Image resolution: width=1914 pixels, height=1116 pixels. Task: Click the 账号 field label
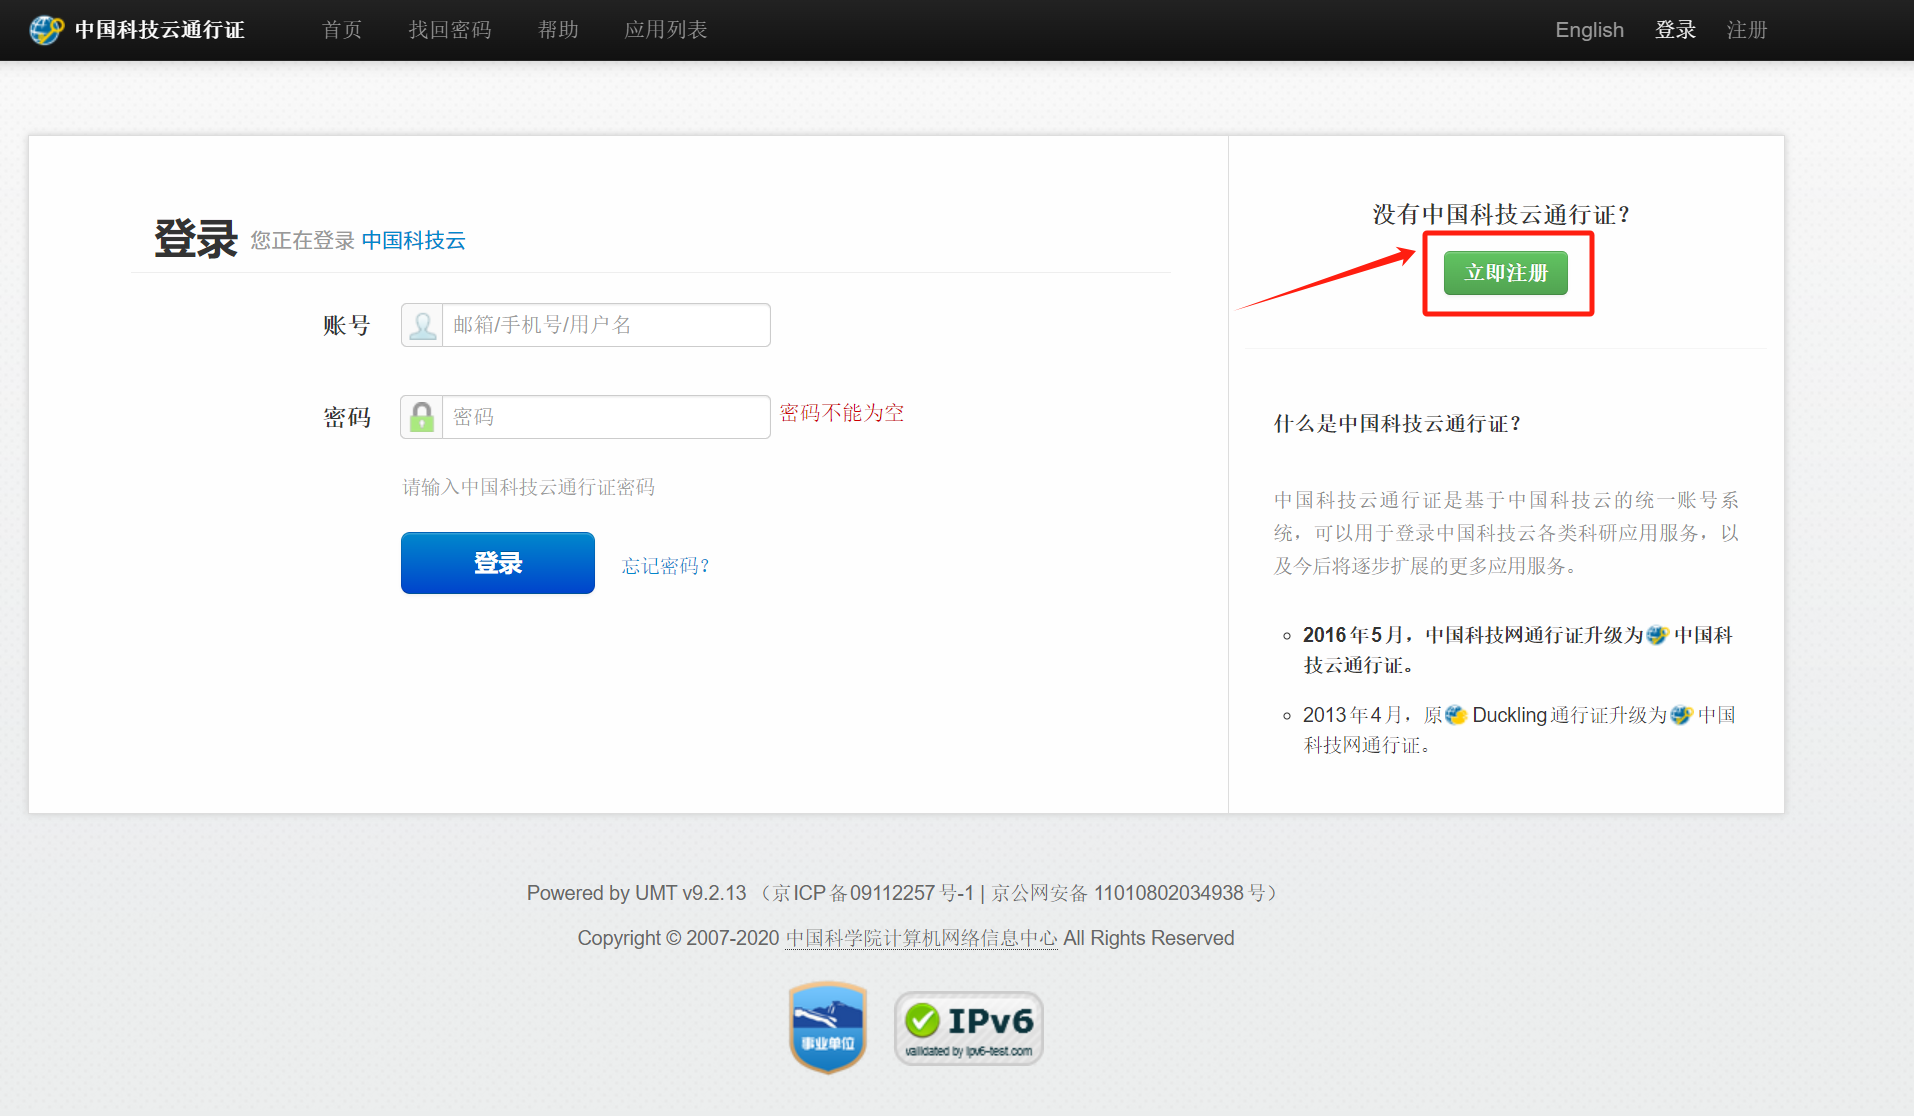[x=347, y=325]
